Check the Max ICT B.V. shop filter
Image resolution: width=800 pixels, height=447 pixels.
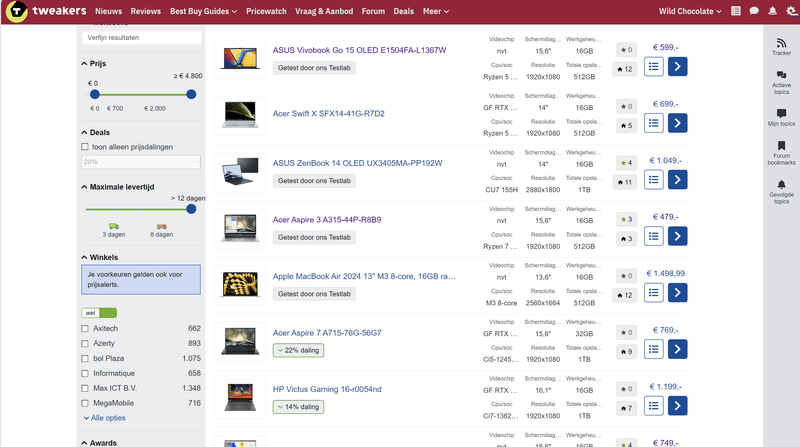coord(85,388)
